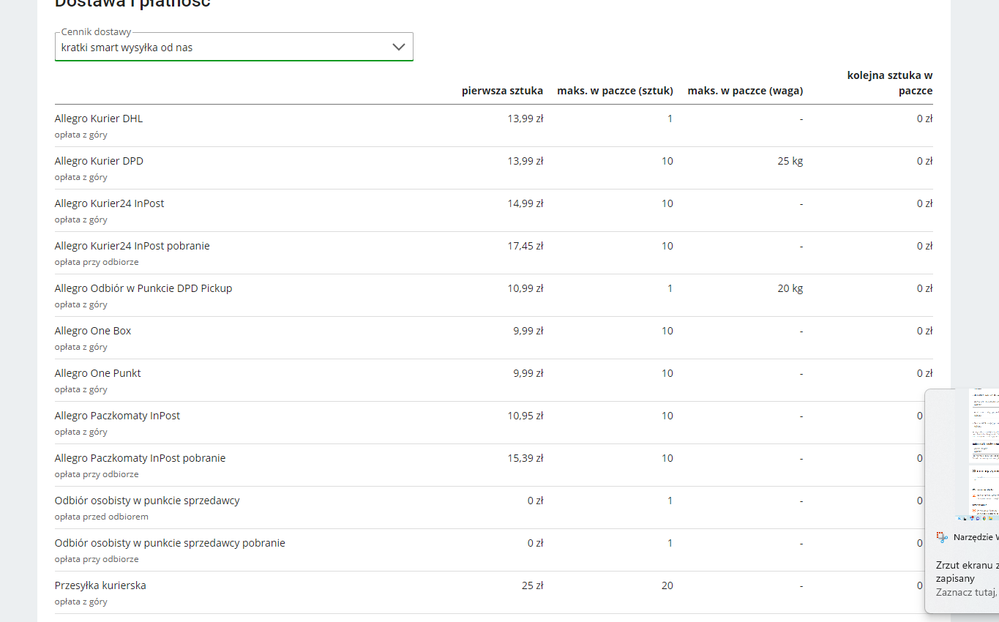Screen dimensions: 999x622
Task: Click the 20 kg weight limit cell
Action: [x=790, y=288]
